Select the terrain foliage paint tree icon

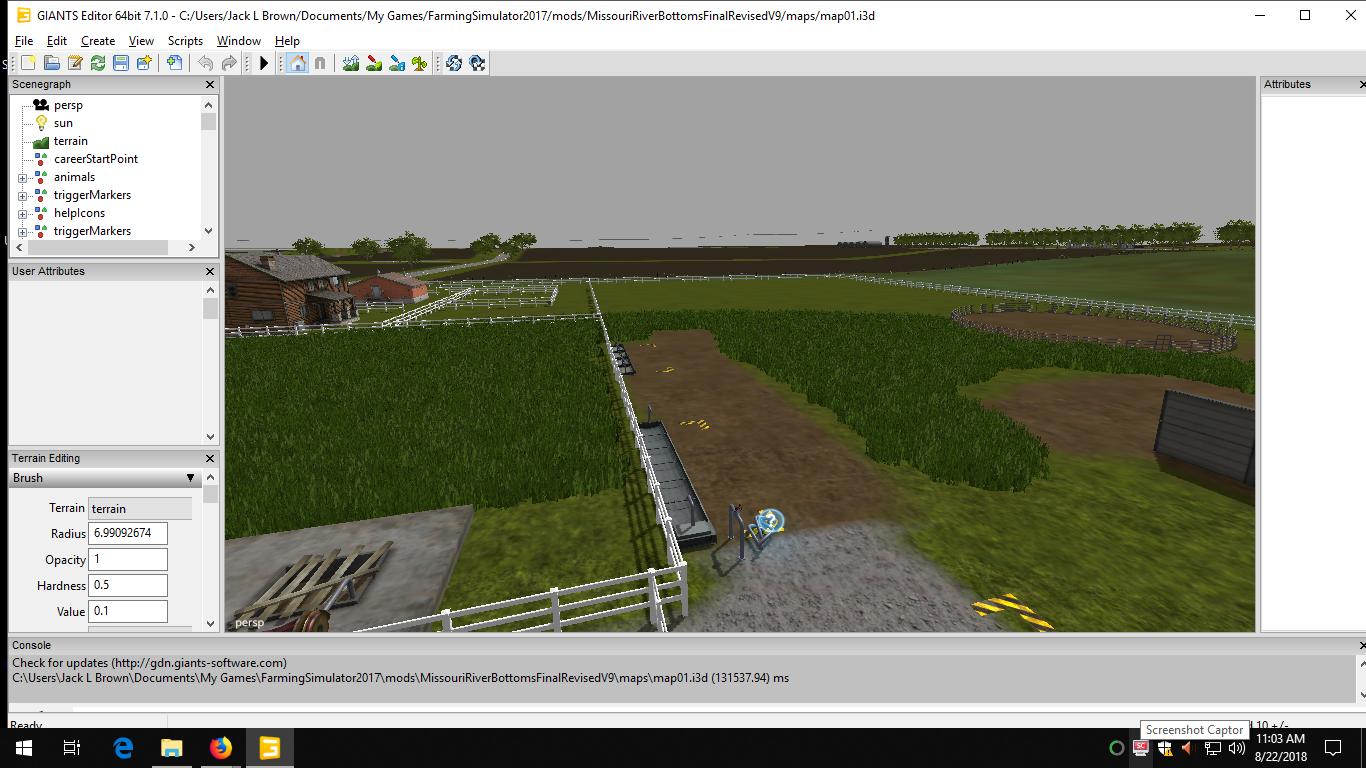420,63
